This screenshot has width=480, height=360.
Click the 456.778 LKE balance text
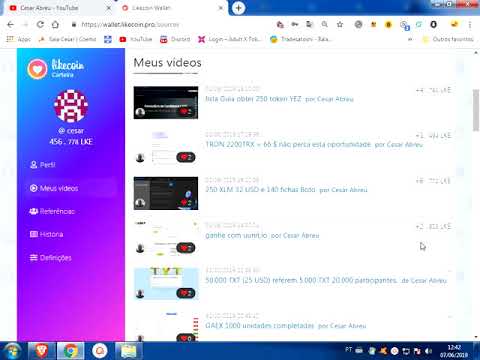click(71, 142)
